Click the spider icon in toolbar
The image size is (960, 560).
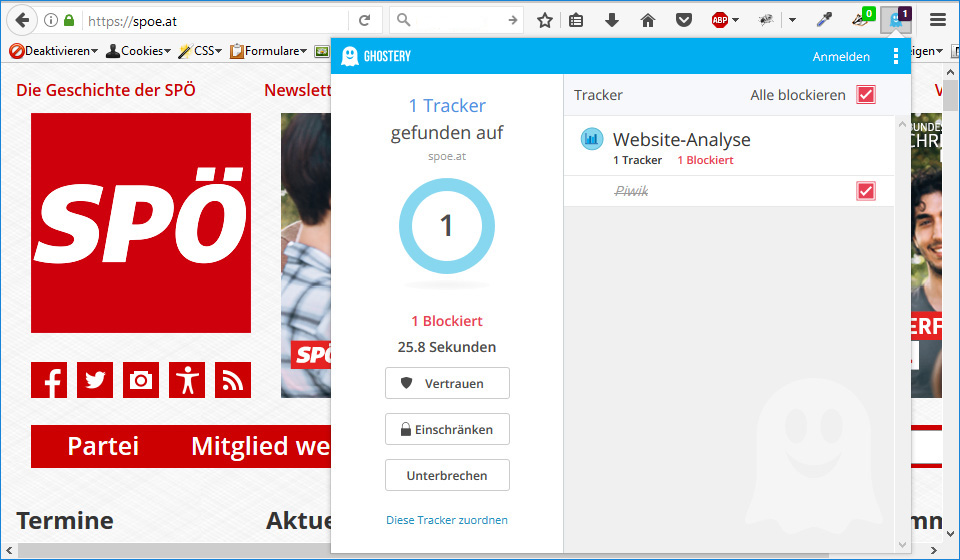(x=765, y=20)
